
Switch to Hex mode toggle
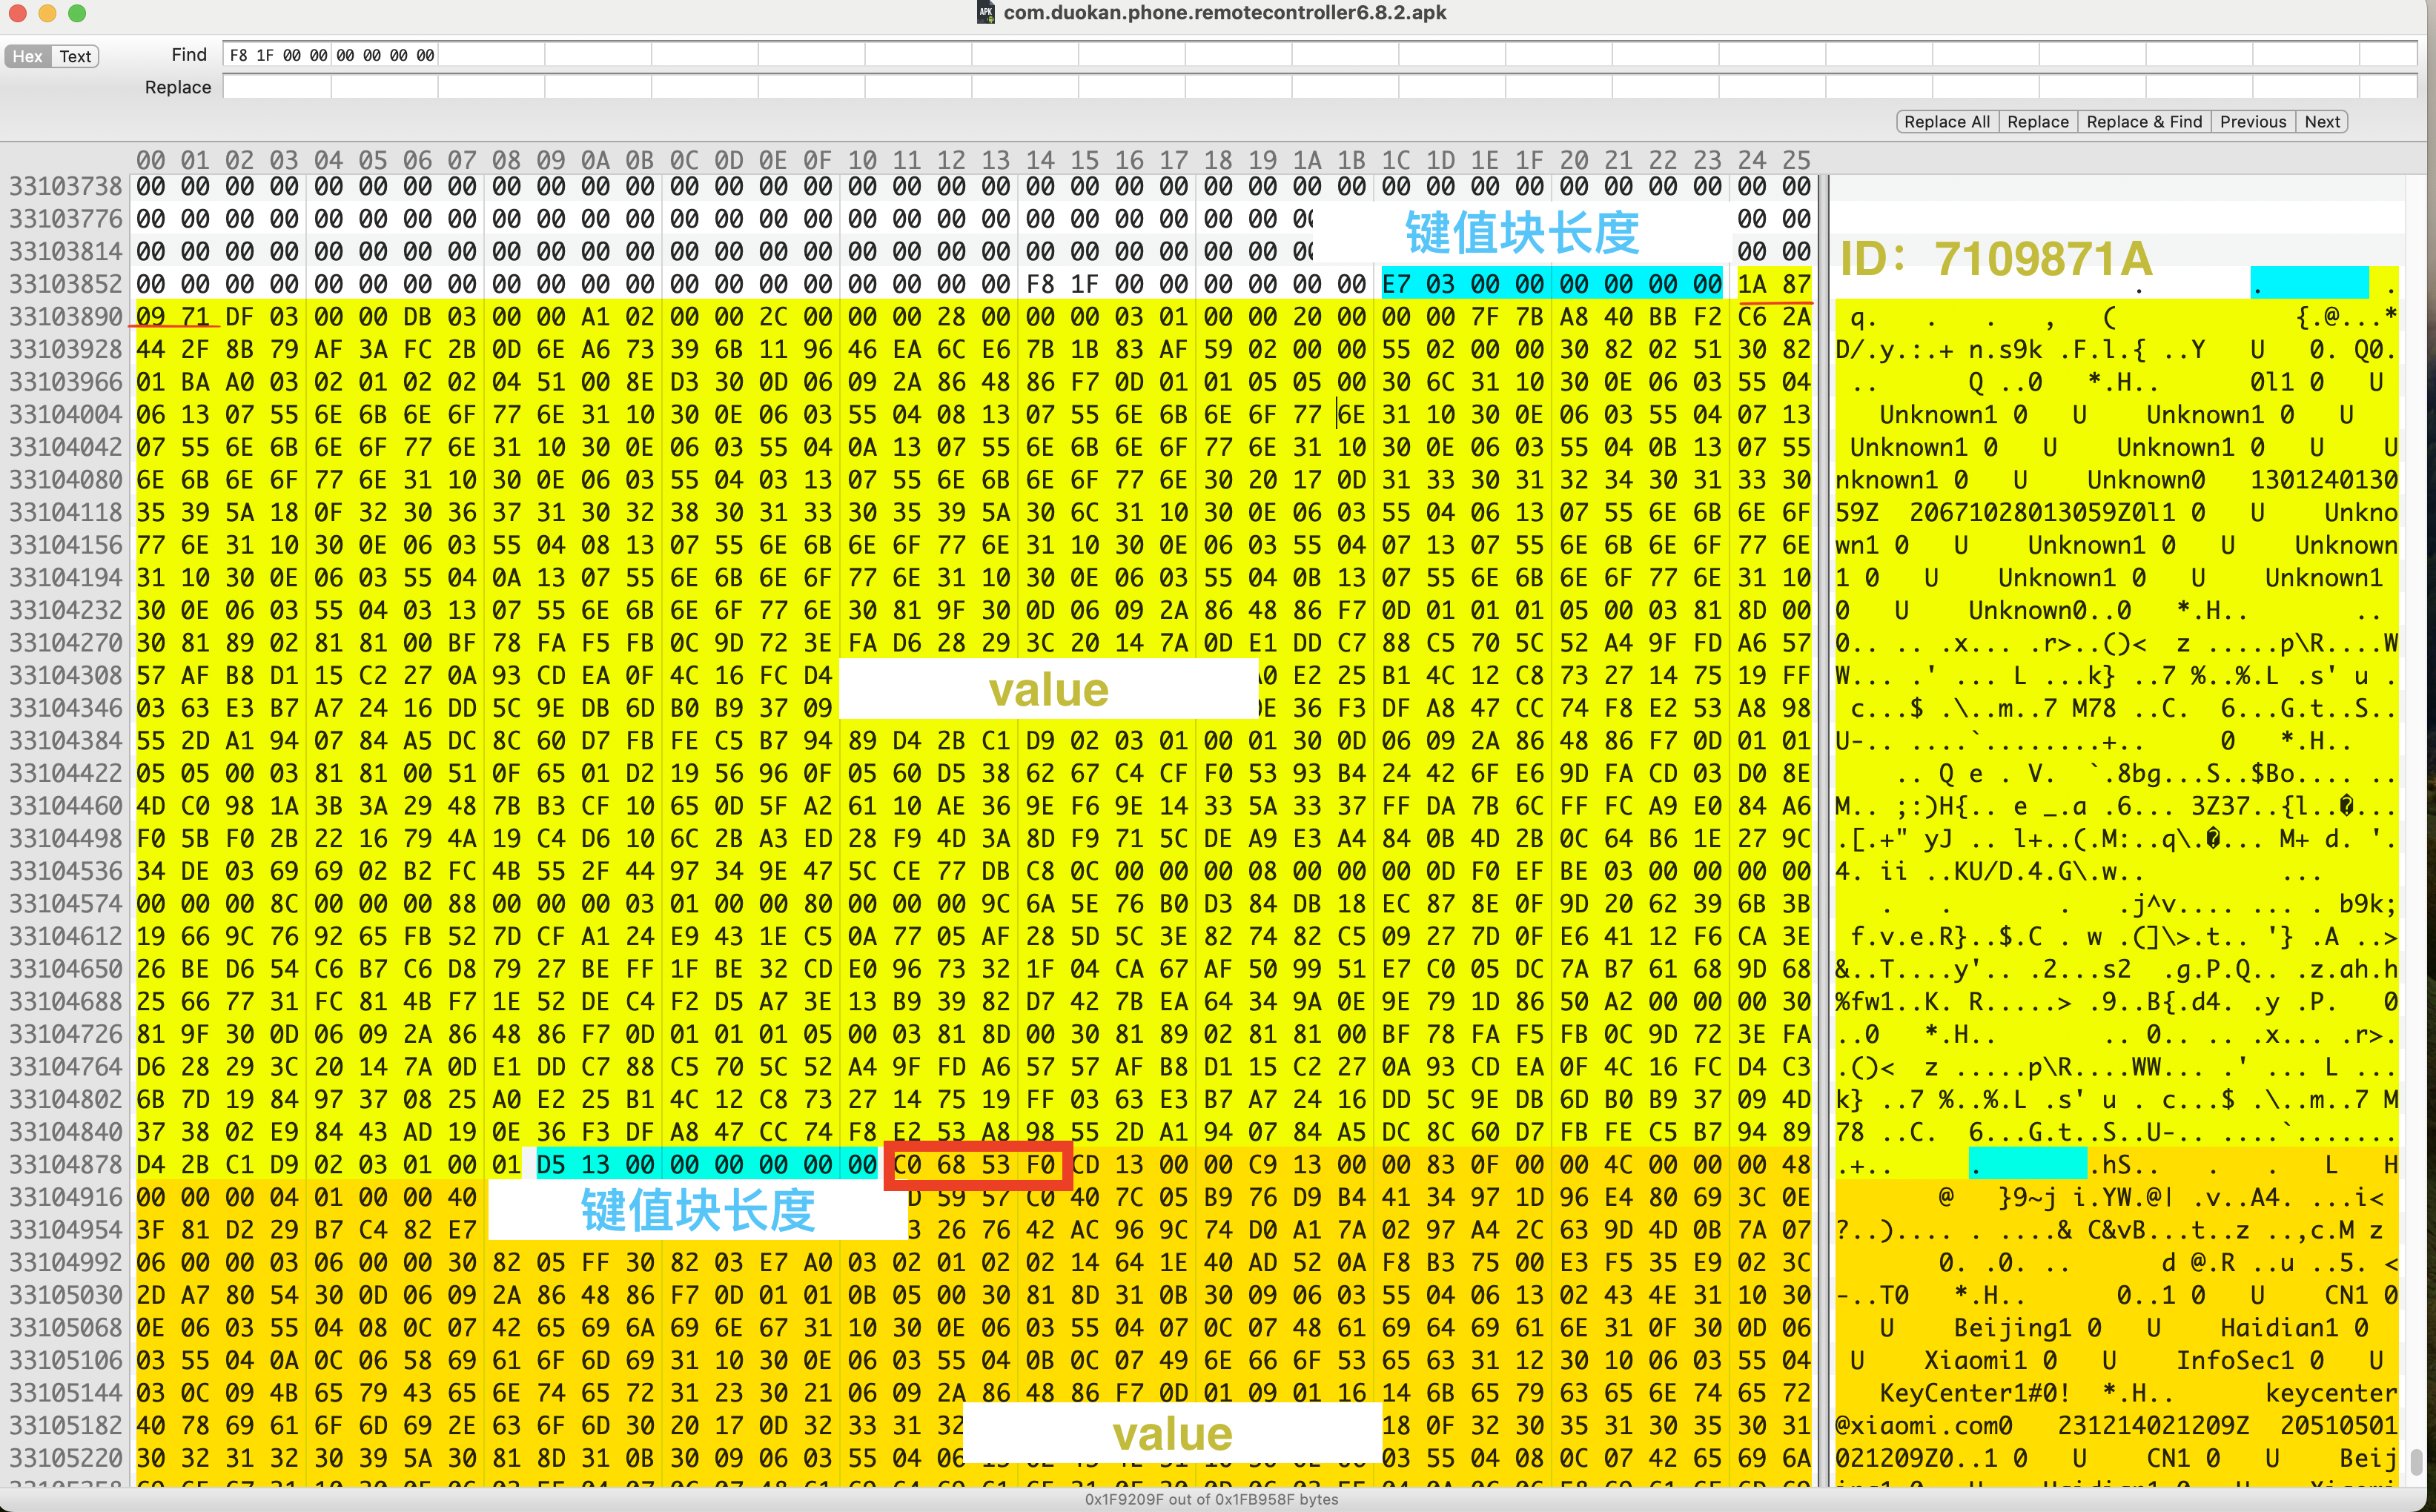27,56
